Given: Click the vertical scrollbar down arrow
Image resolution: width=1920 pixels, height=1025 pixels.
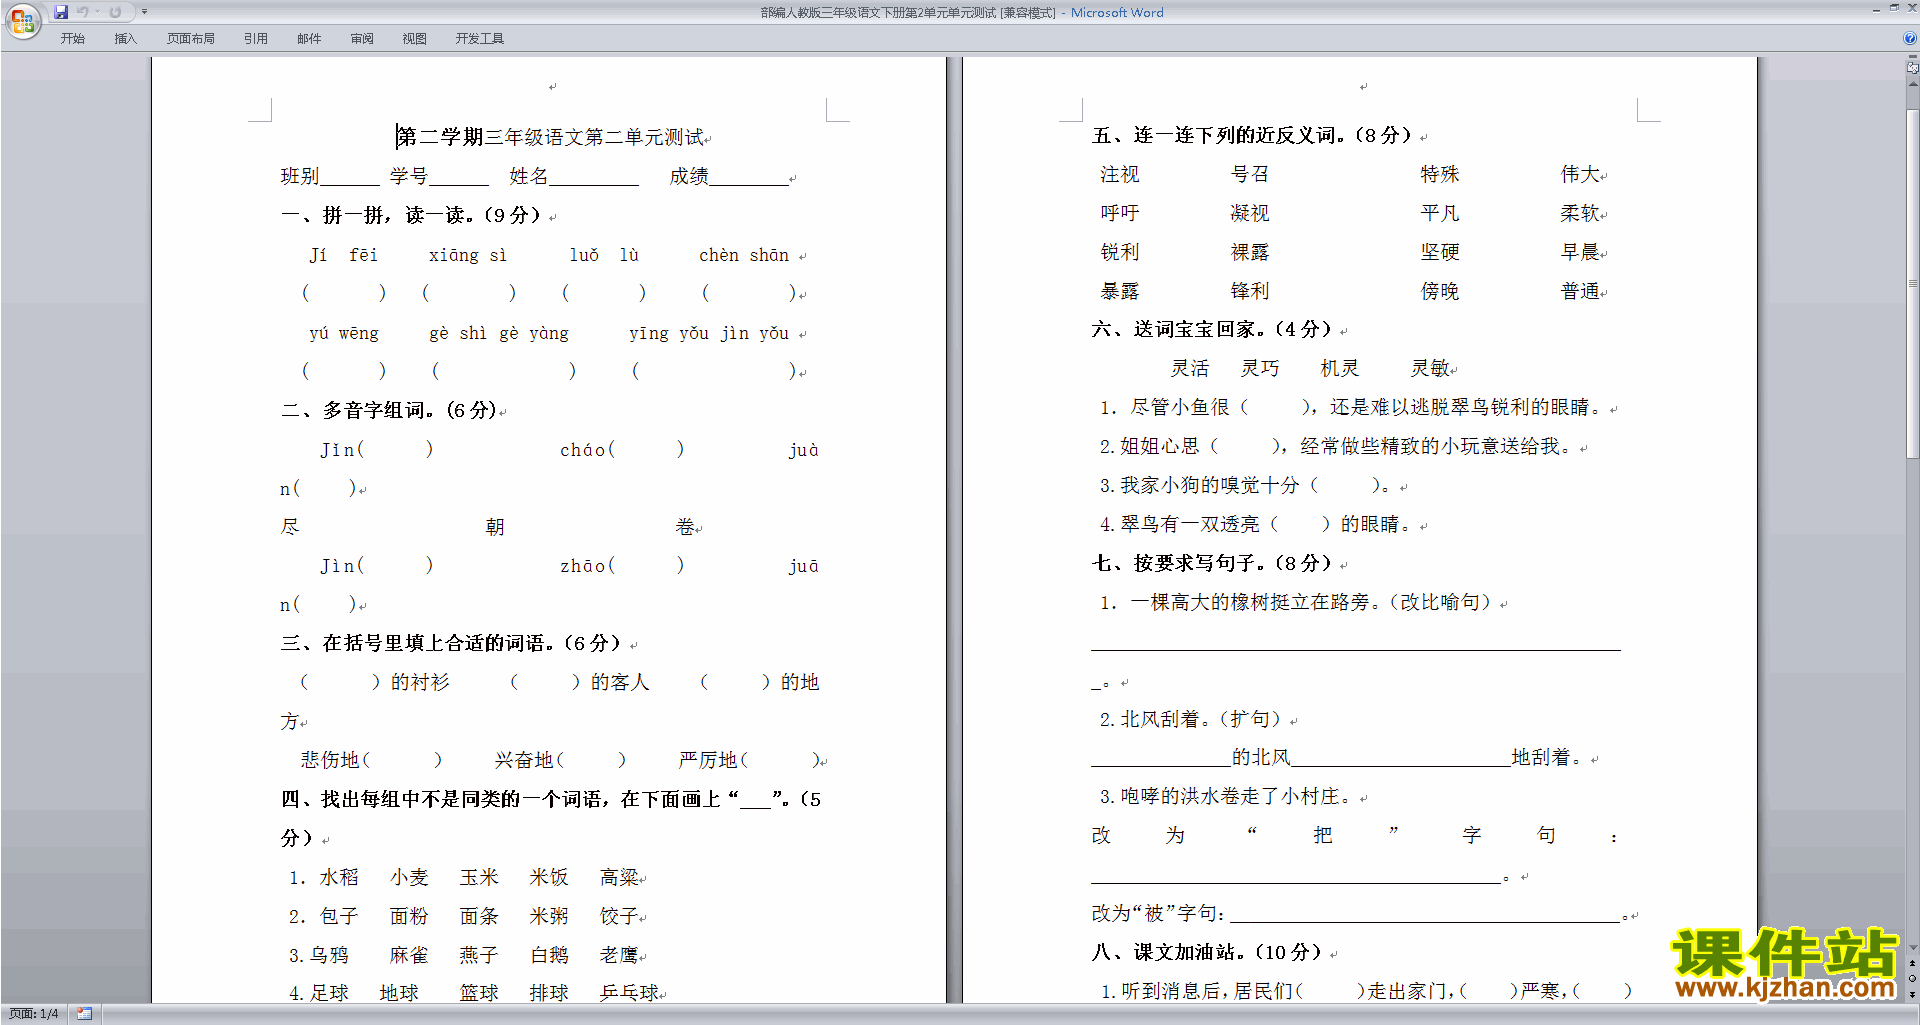Looking at the screenshot, I should click(x=1912, y=947).
